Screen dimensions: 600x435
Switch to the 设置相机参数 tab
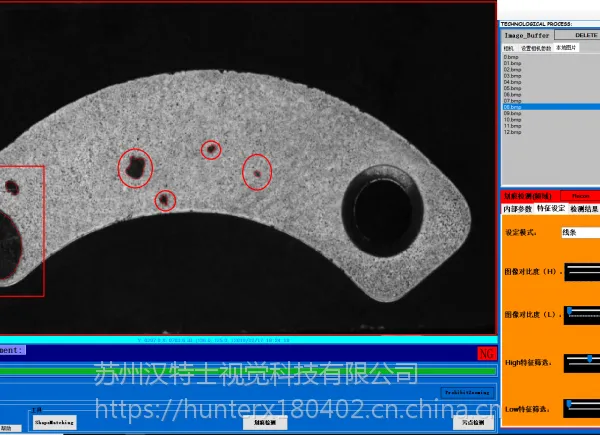[536, 48]
